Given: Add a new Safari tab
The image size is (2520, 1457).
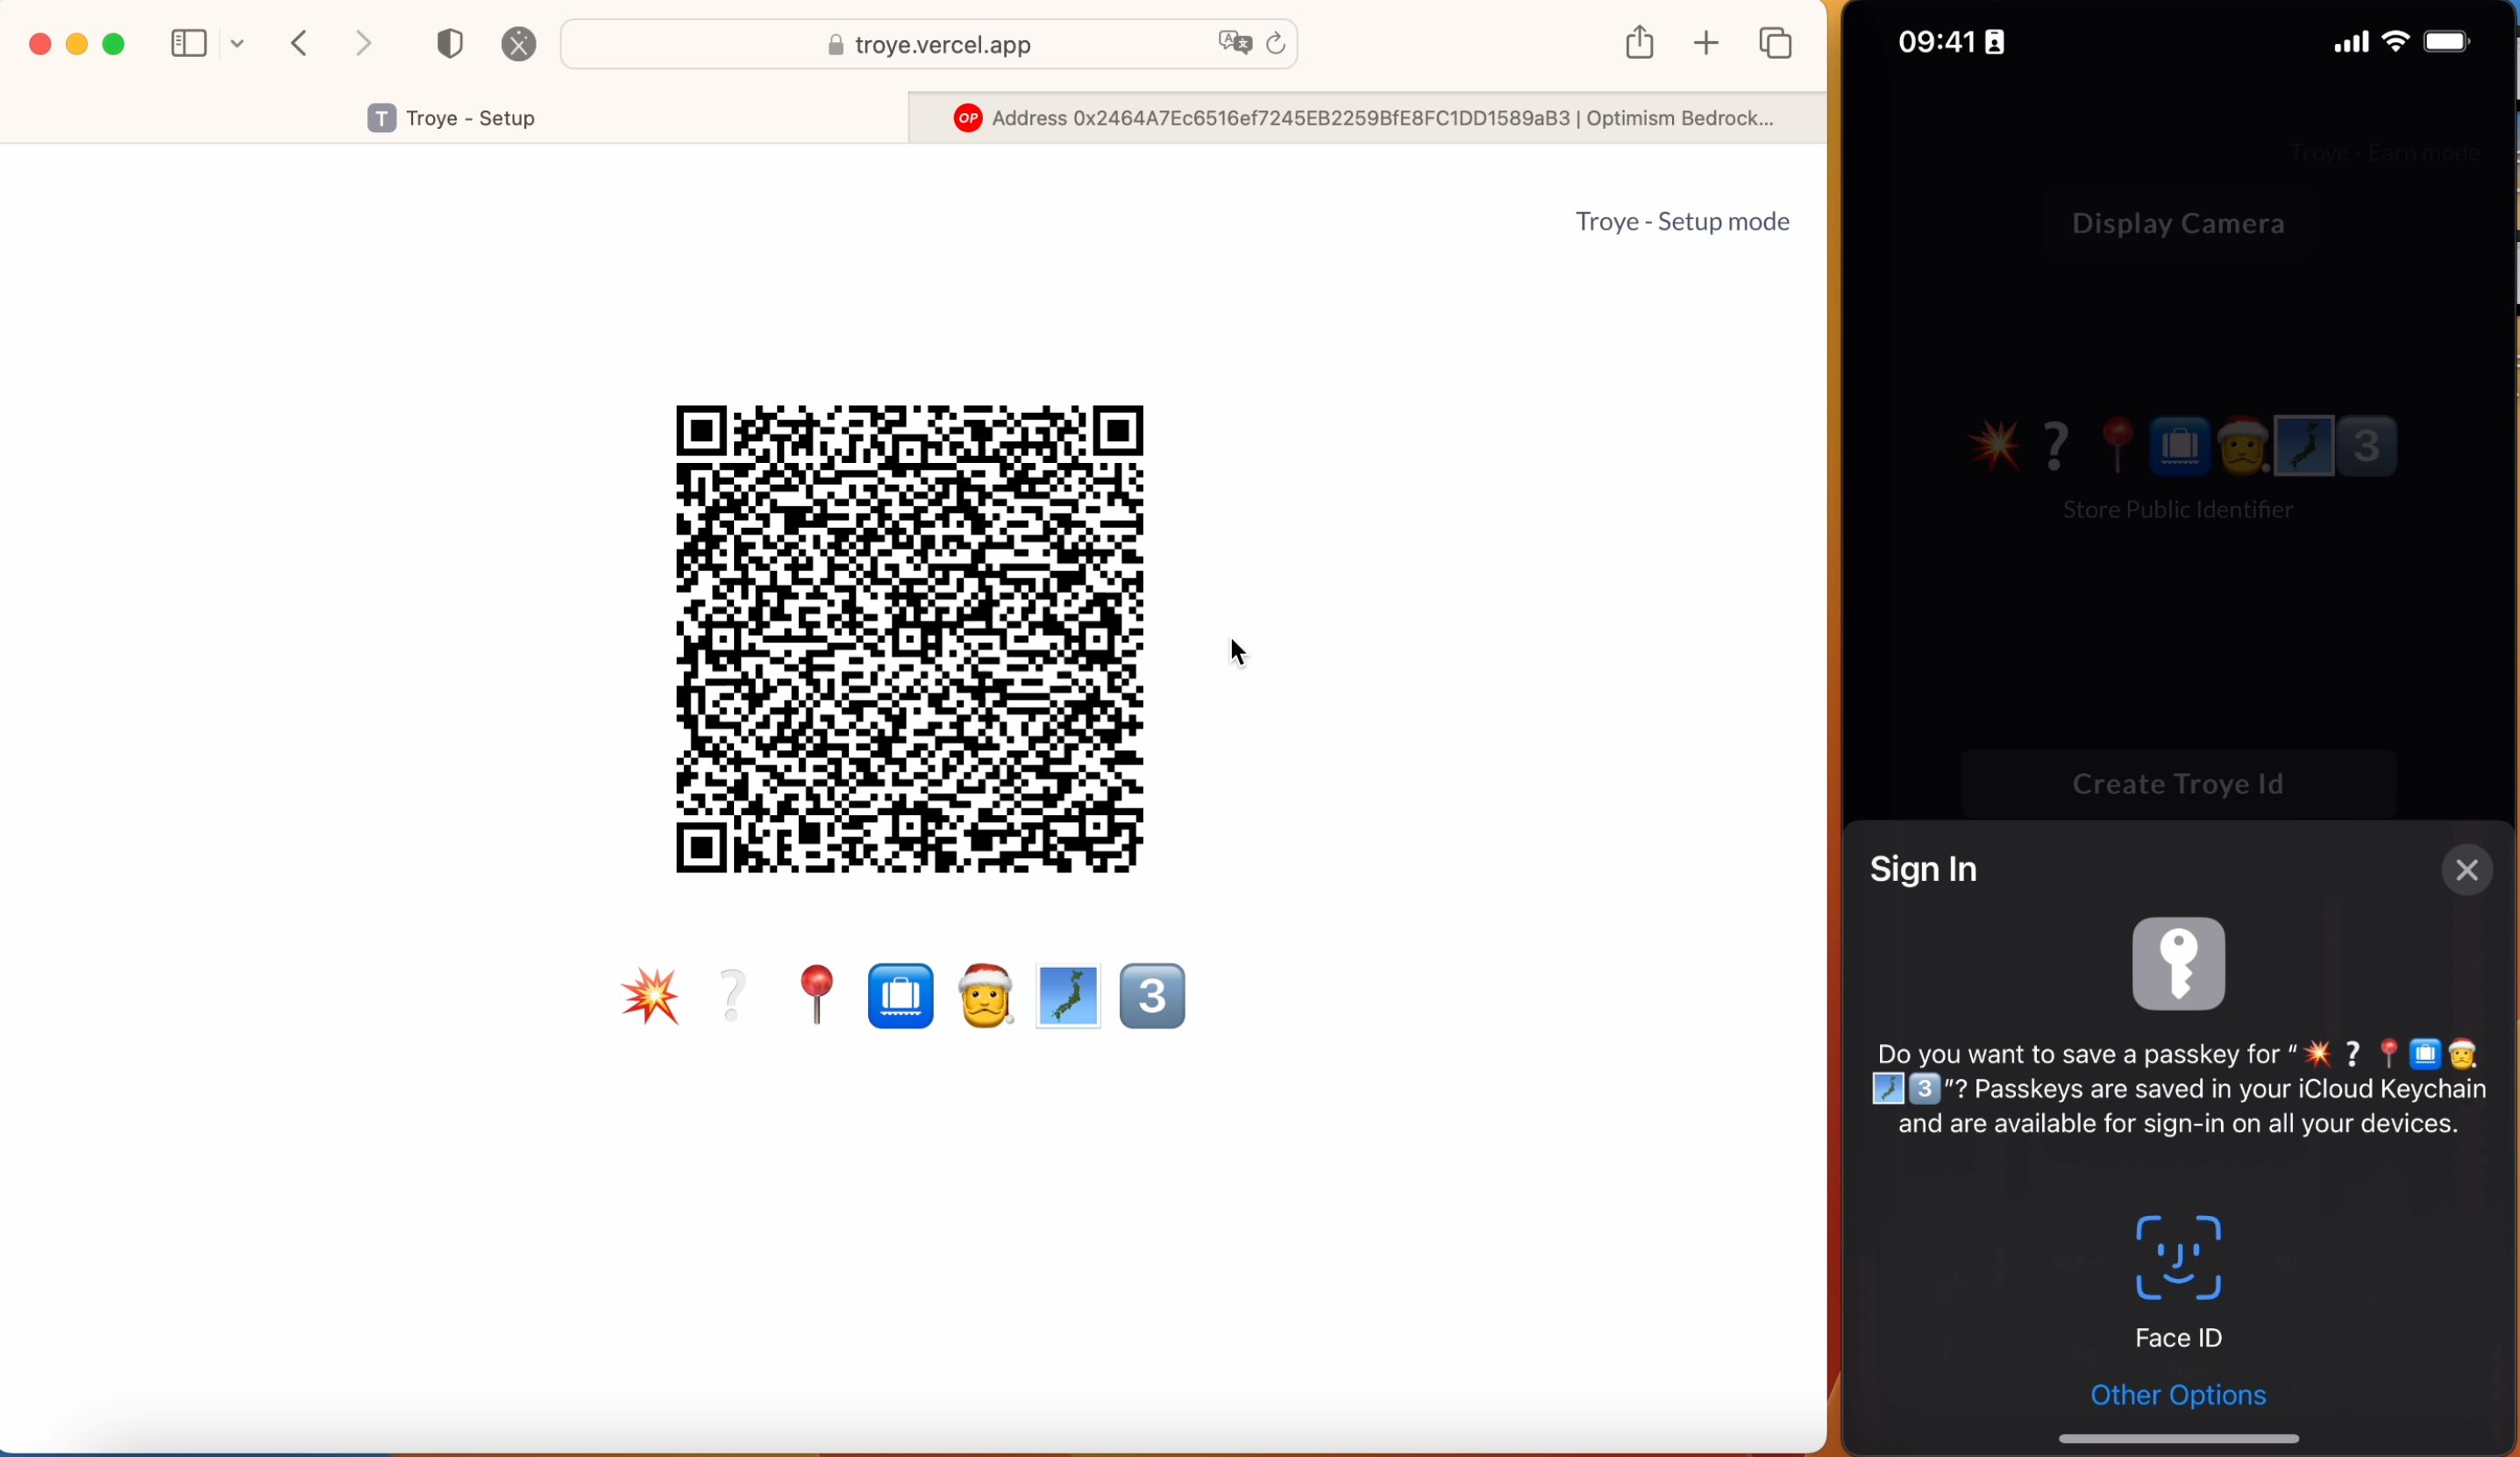Looking at the screenshot, I should [1707, 44].
